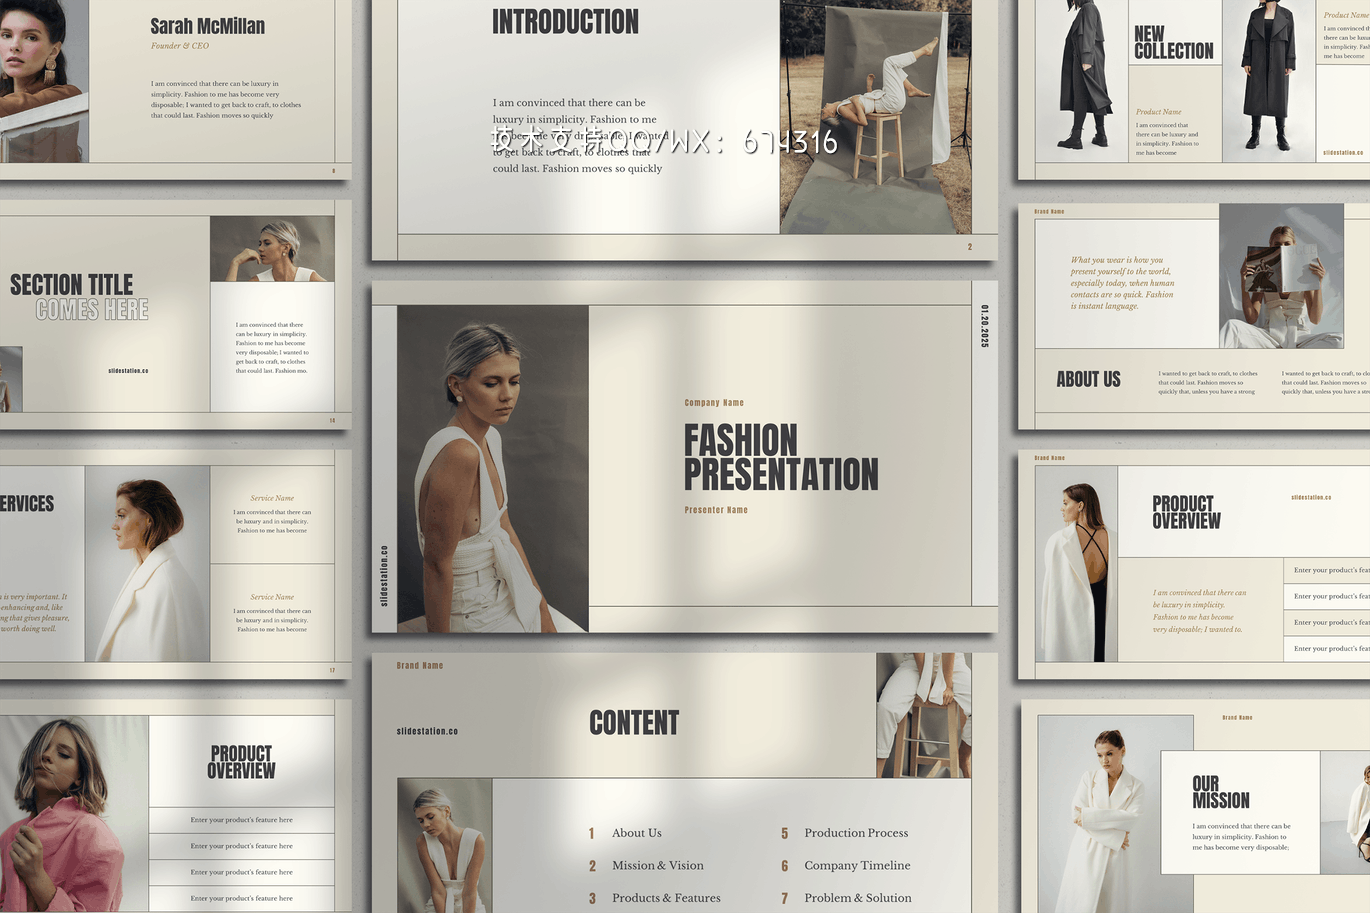Click outlined 'COMES HERE' text

pos(92,310)
